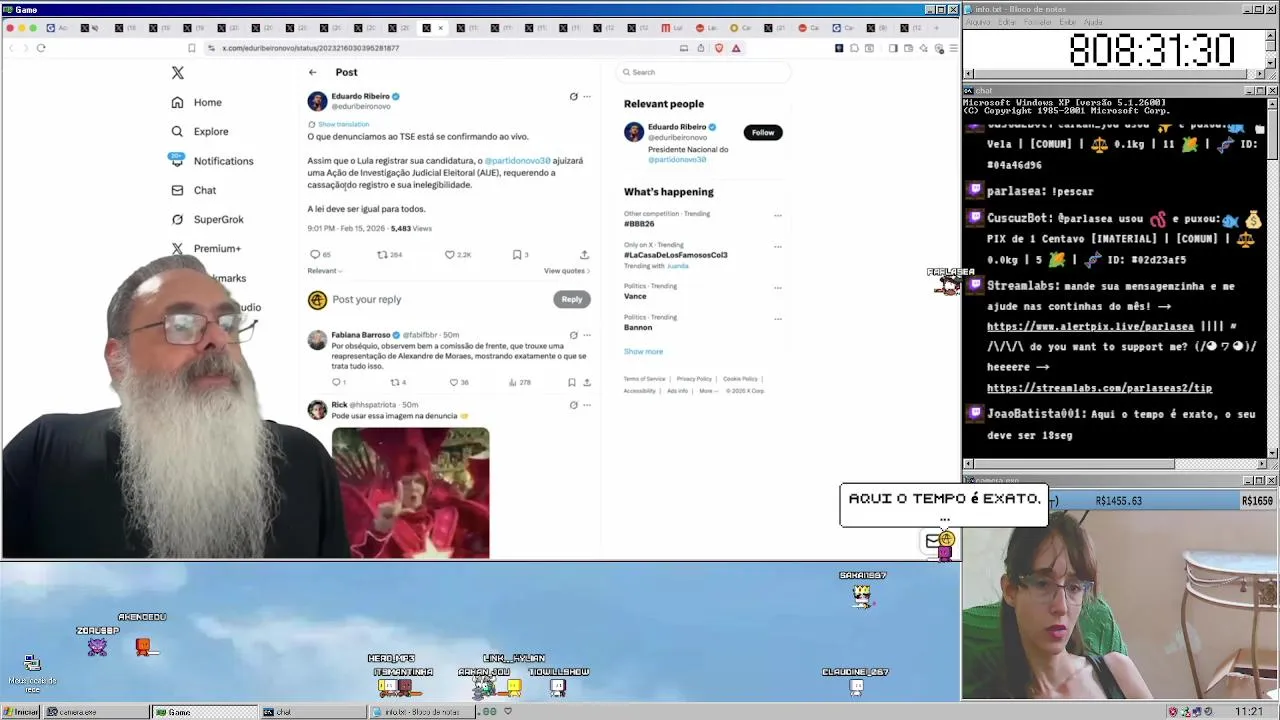Click Show translation on the post
Screen dimensions: 1280x720
click(343, 124)
